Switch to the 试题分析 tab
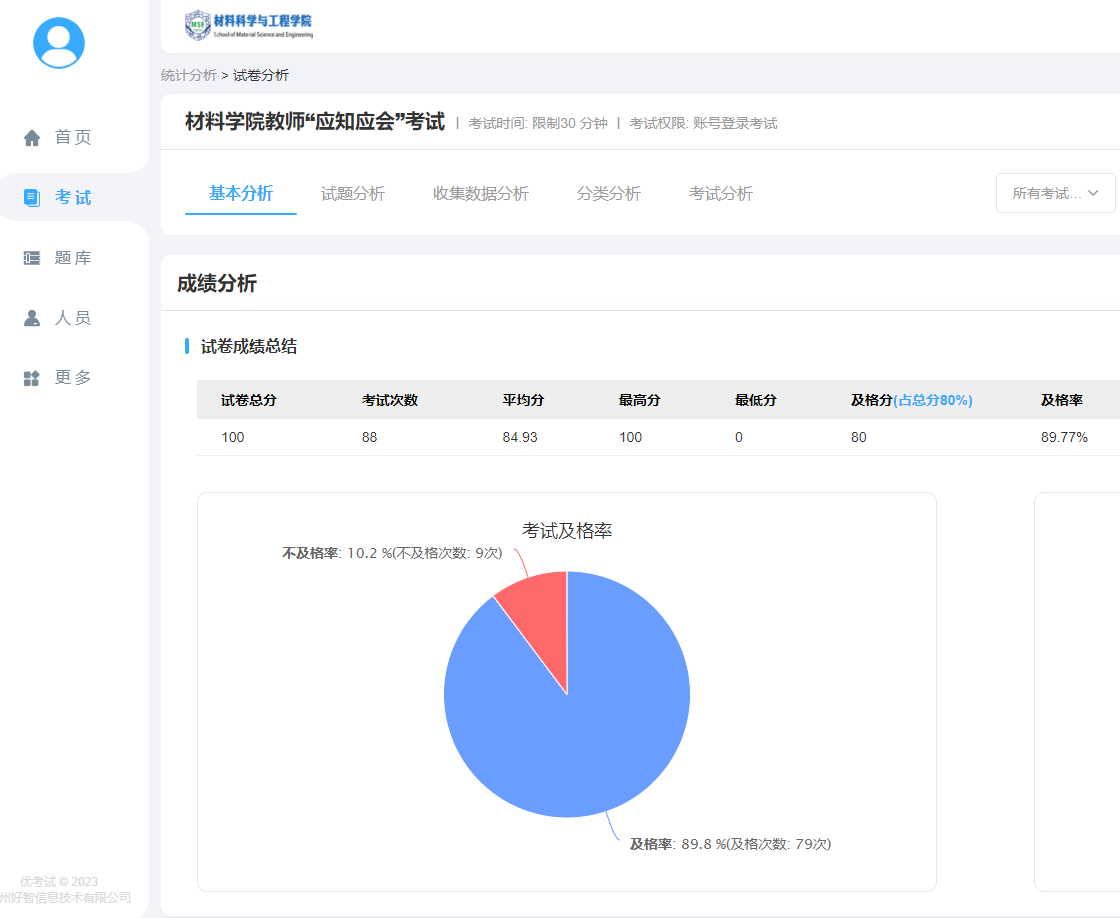The height and width of the screenshot is (918, 1120). (352, 194)
